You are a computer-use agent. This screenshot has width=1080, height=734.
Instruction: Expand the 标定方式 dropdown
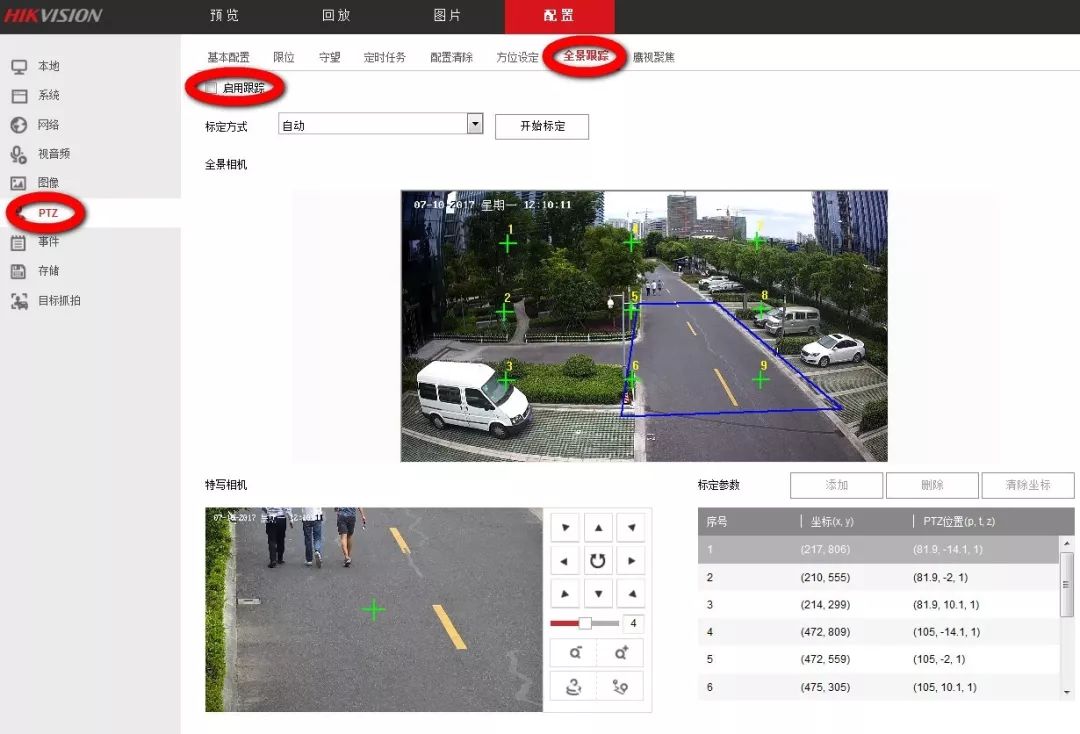475,125
